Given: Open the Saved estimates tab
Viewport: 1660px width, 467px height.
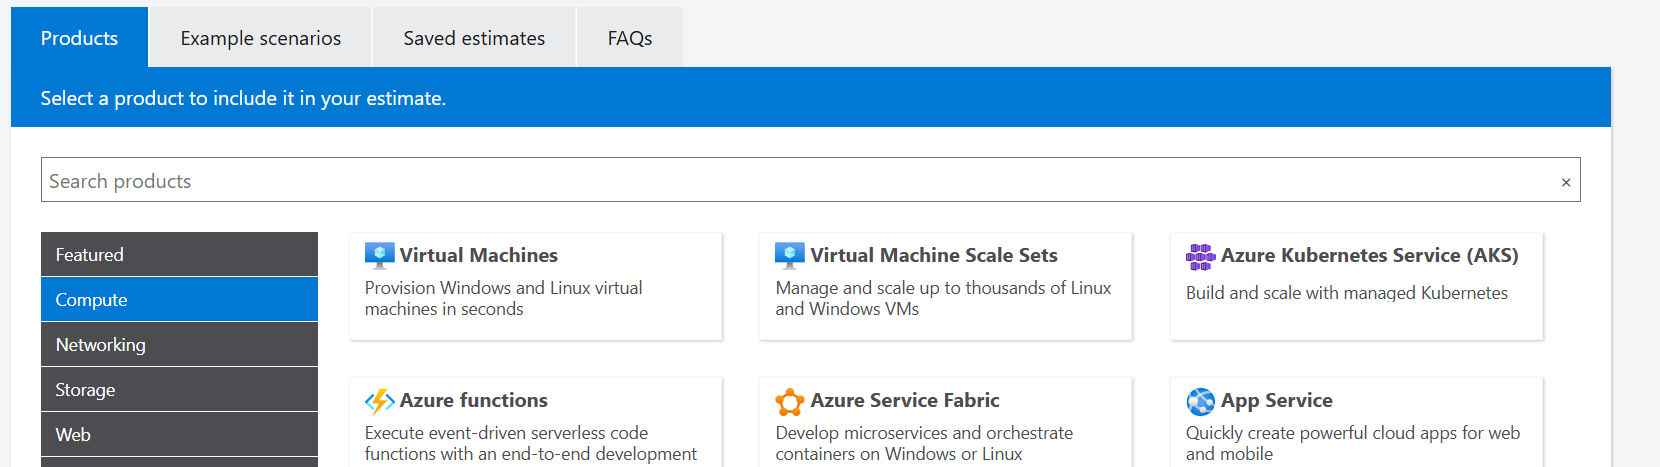Looking at the screenshot, I should 474,38.
